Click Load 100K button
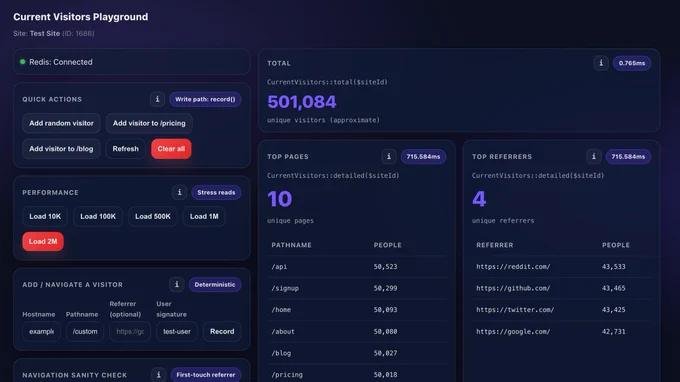This screenshot has width=680, height=382. [98, 216]
